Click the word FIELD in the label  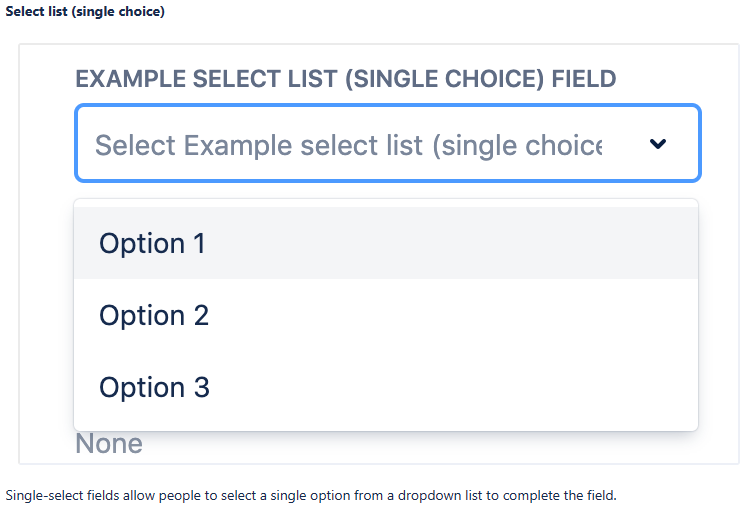click(x=584, y=79)
